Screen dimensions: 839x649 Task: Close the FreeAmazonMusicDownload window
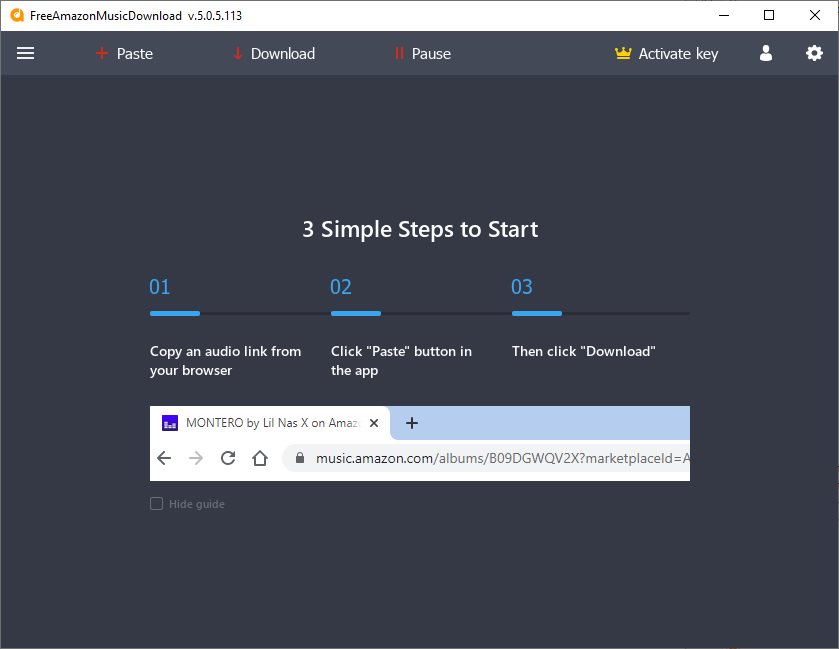(815, 15)
